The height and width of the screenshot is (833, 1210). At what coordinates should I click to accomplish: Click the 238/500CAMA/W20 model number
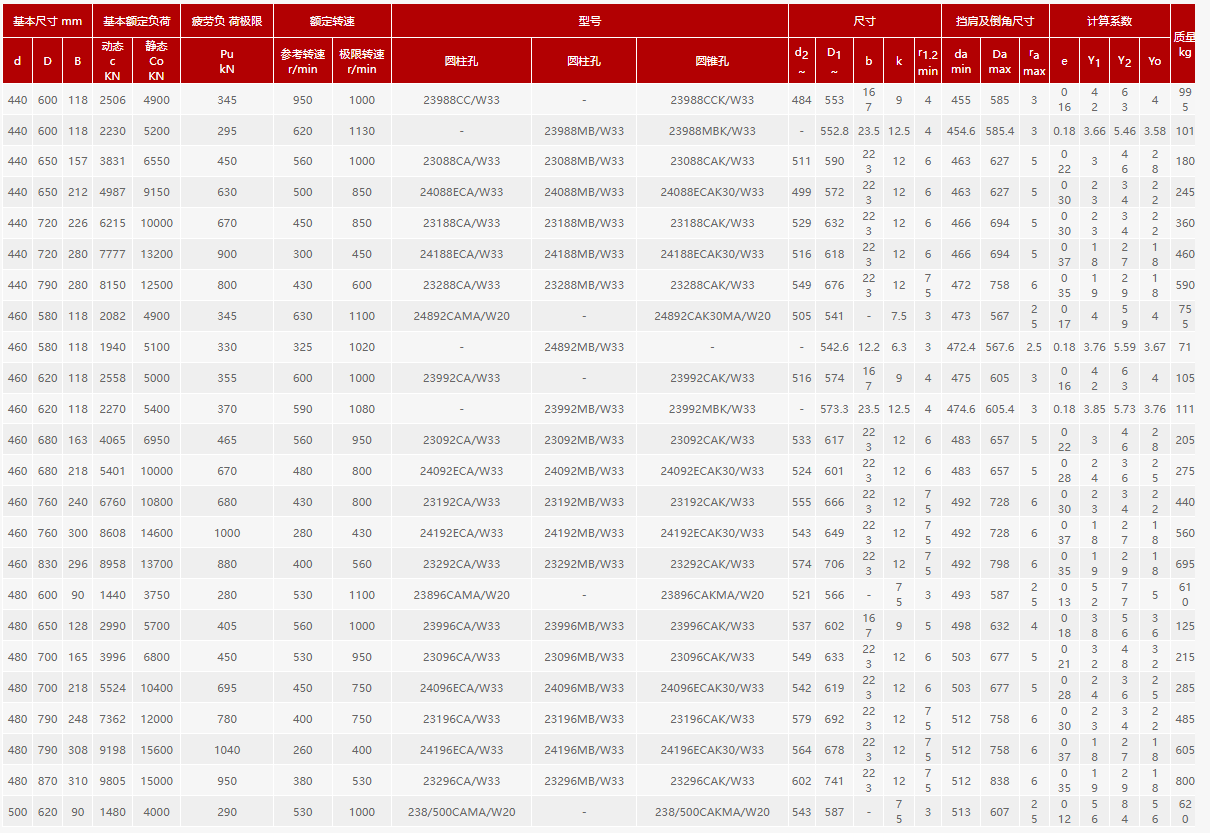coord(461,813)
